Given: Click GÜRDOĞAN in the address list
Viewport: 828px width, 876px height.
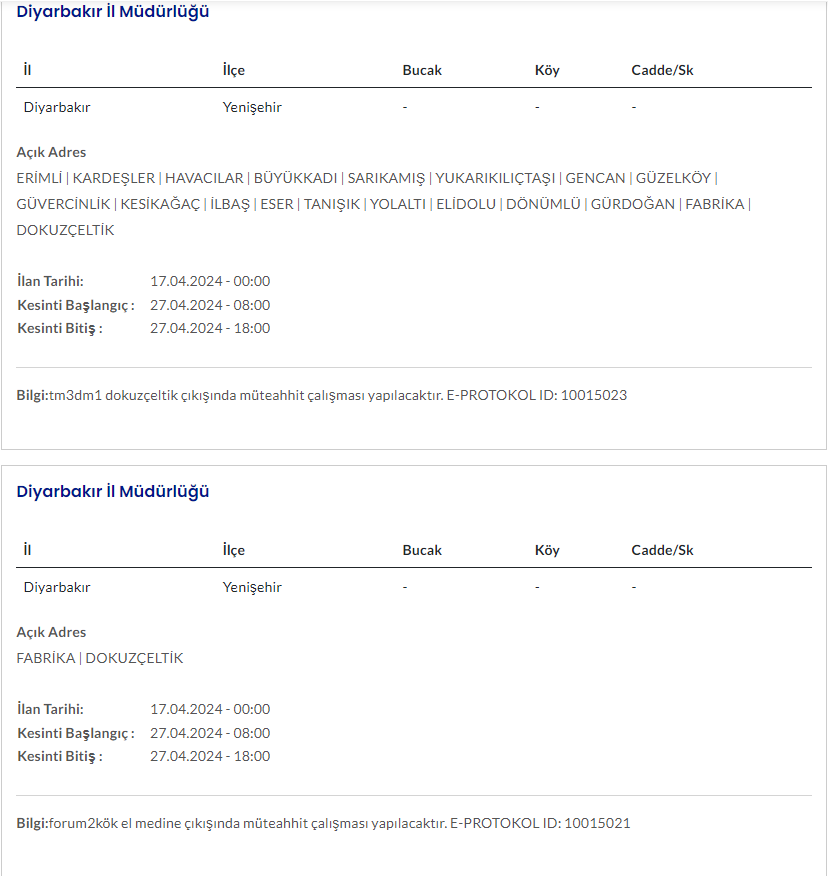Looking at the screenshot, I should coord(633,204).
